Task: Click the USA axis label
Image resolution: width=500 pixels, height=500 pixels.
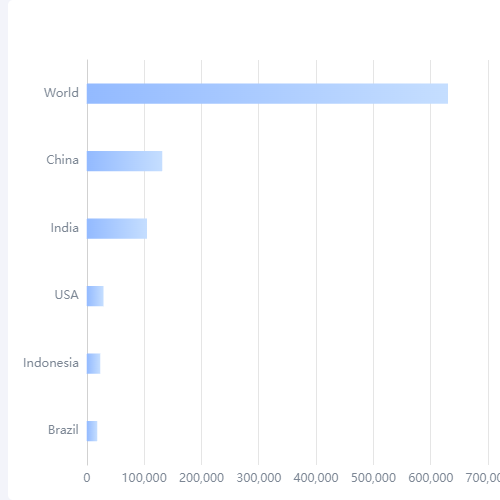Action: 67,295
